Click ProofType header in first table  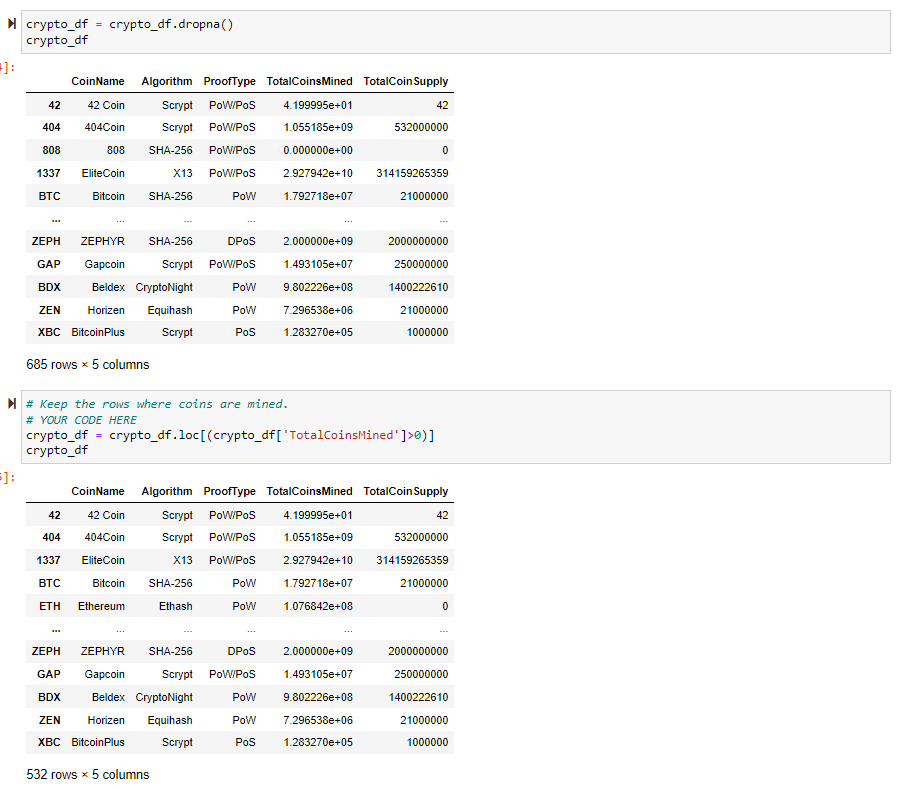click(229, 81)
